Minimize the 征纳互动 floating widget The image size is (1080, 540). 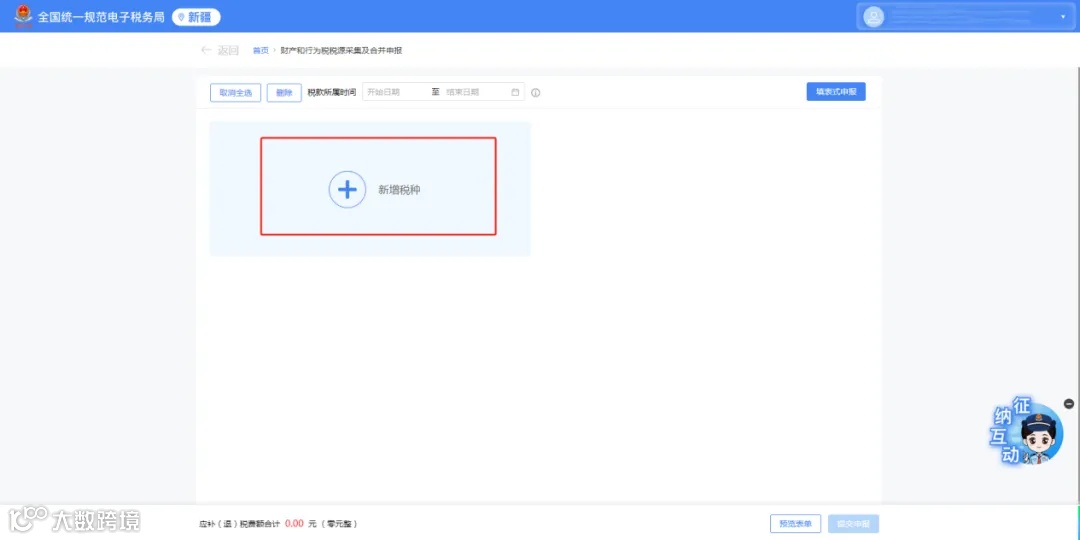[x=1069, y=404]
